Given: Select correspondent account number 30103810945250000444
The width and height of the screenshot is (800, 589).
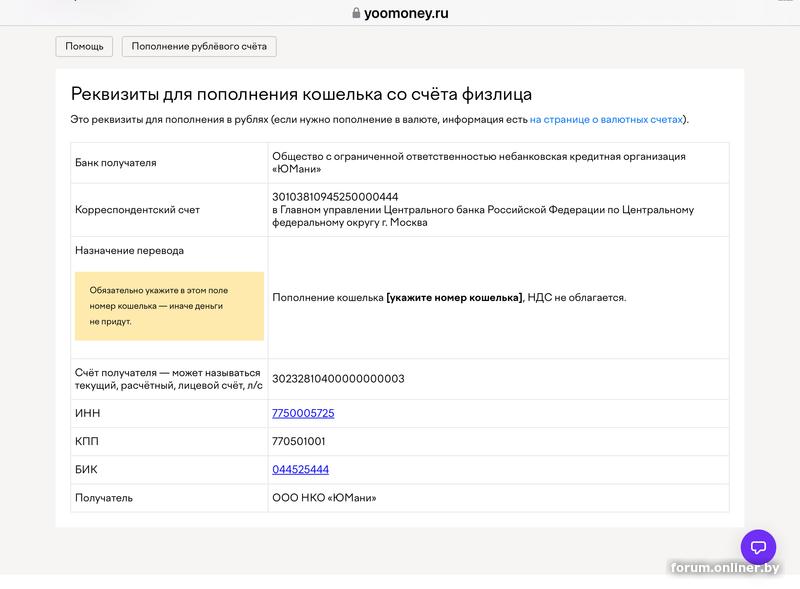Looking at the screenshot, I should [335, 197].
